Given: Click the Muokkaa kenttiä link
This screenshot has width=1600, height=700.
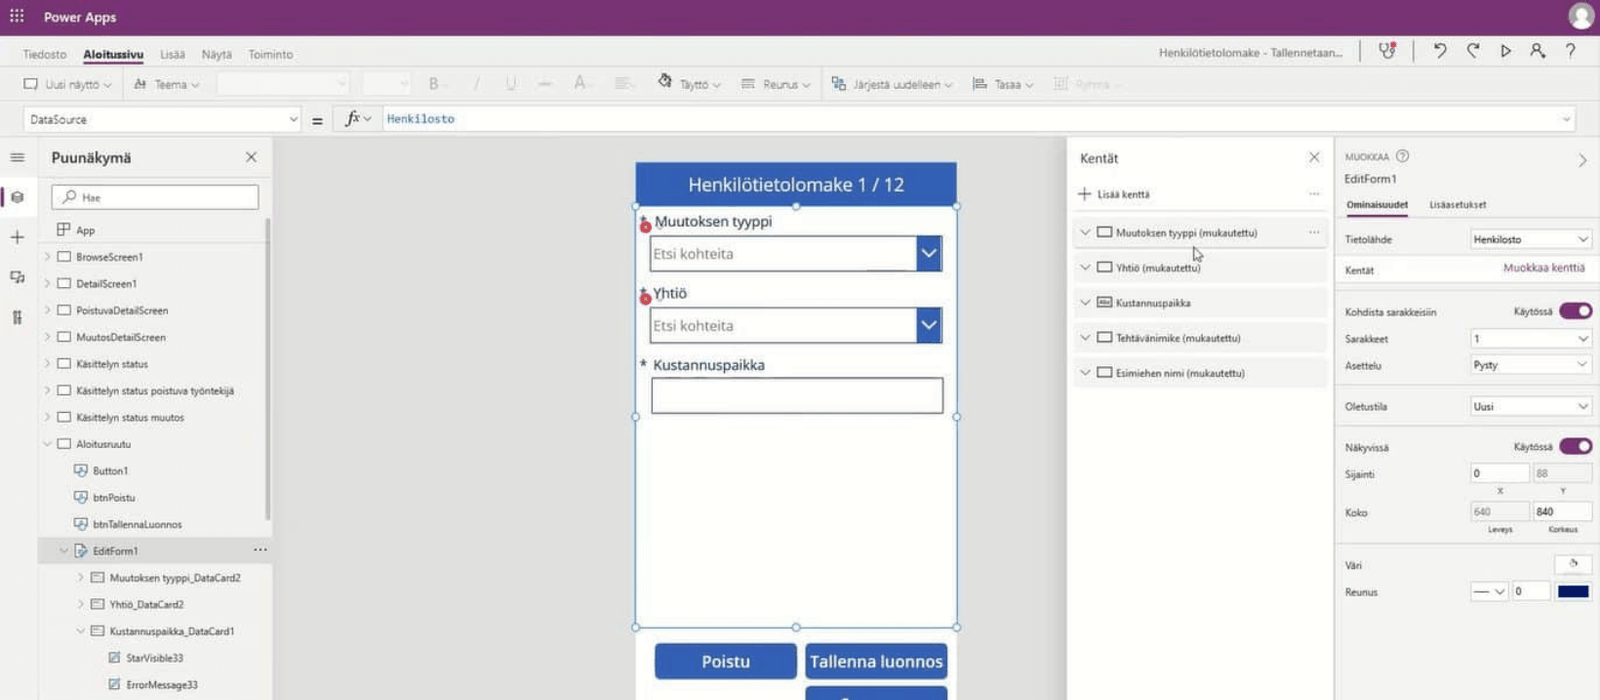Looking at the screenshot, I should click(x=1543, y=268).
